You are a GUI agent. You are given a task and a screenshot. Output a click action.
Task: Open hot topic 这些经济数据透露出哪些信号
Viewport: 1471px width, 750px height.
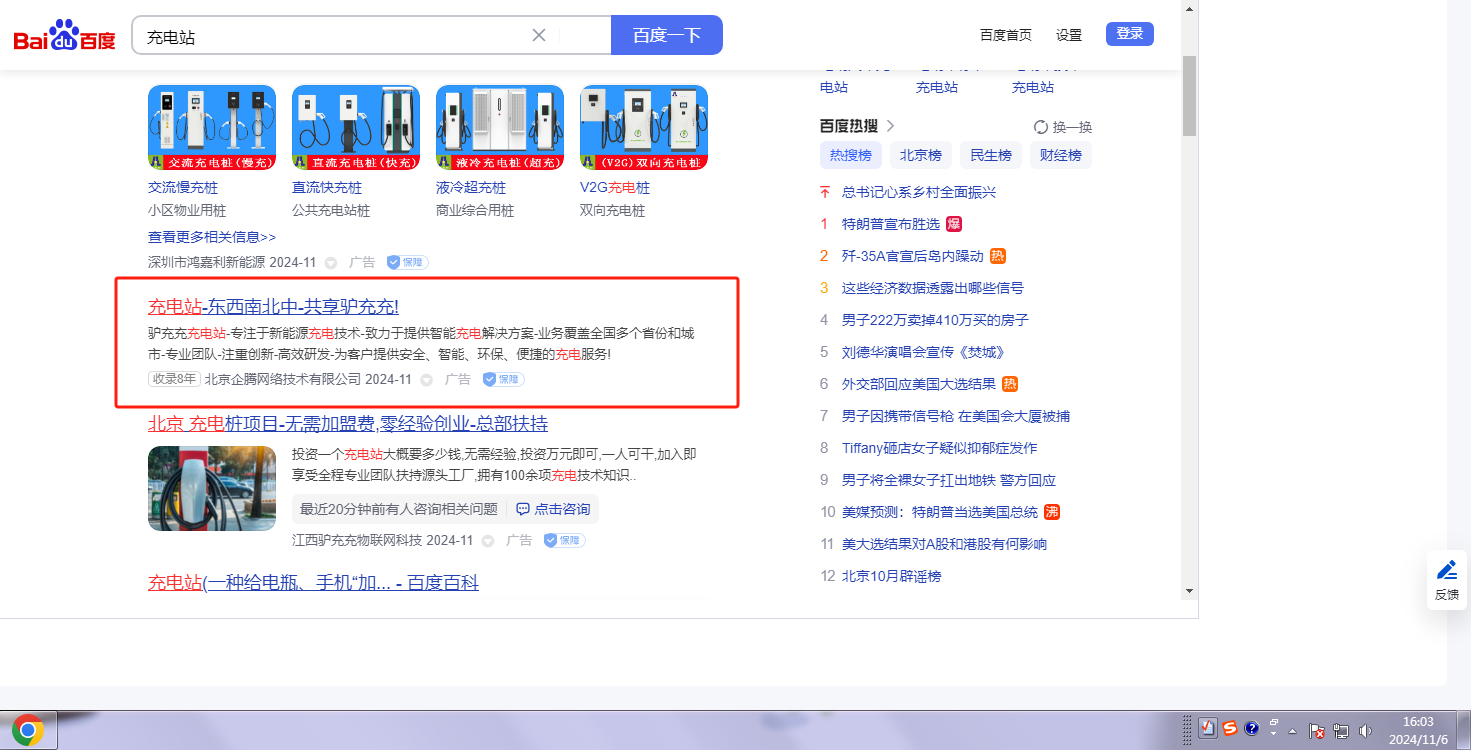[933, 288]
